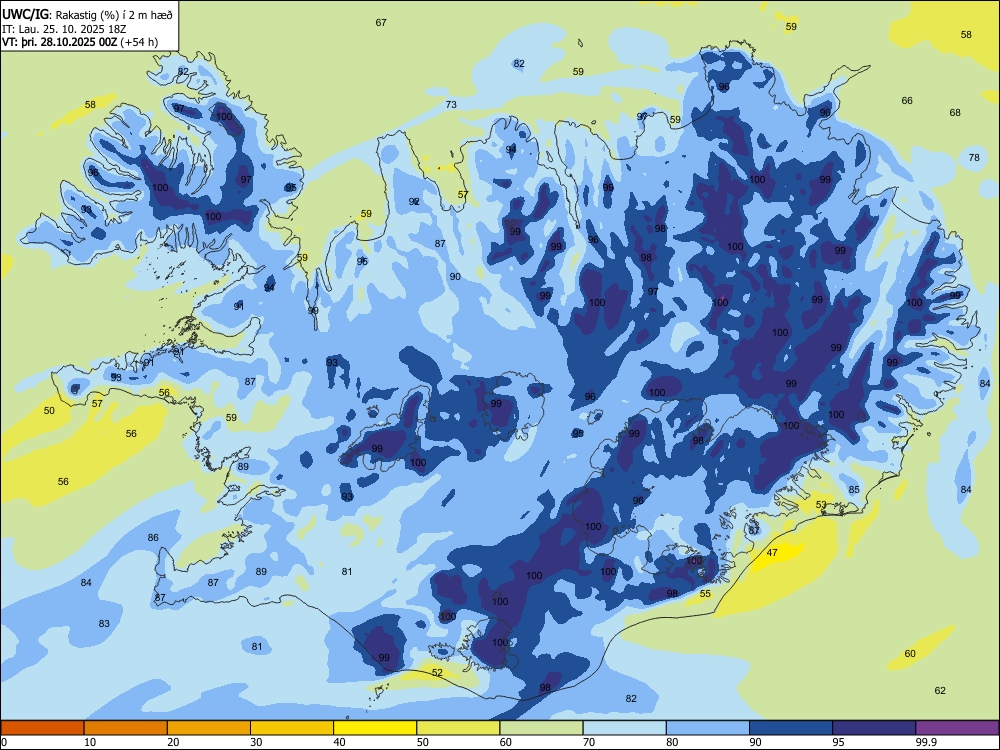This screenshot has width=1000, height=750.
Task: Select the 'IT: Lau. 25. 10. 2025 18Z' line
Action: click(65, 29)
